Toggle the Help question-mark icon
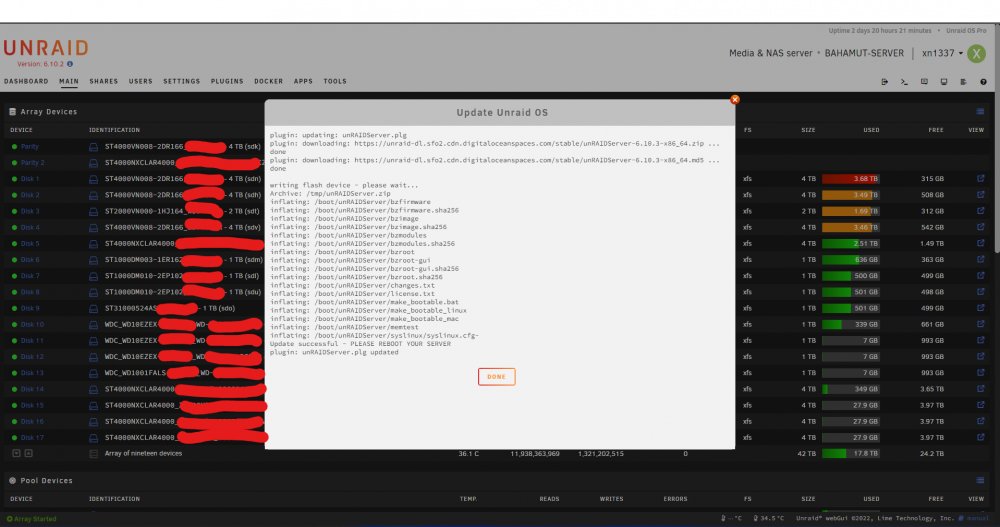The height and width of the screenshot is (527, 1000). (x=983, y=82)
